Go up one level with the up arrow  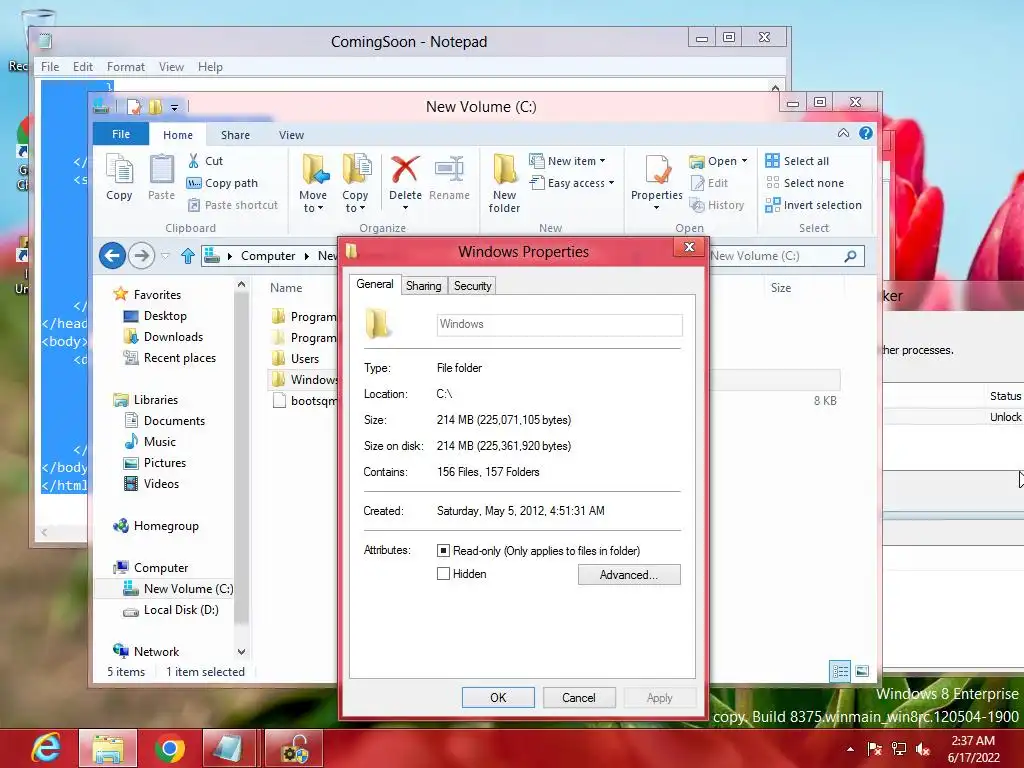188,256
